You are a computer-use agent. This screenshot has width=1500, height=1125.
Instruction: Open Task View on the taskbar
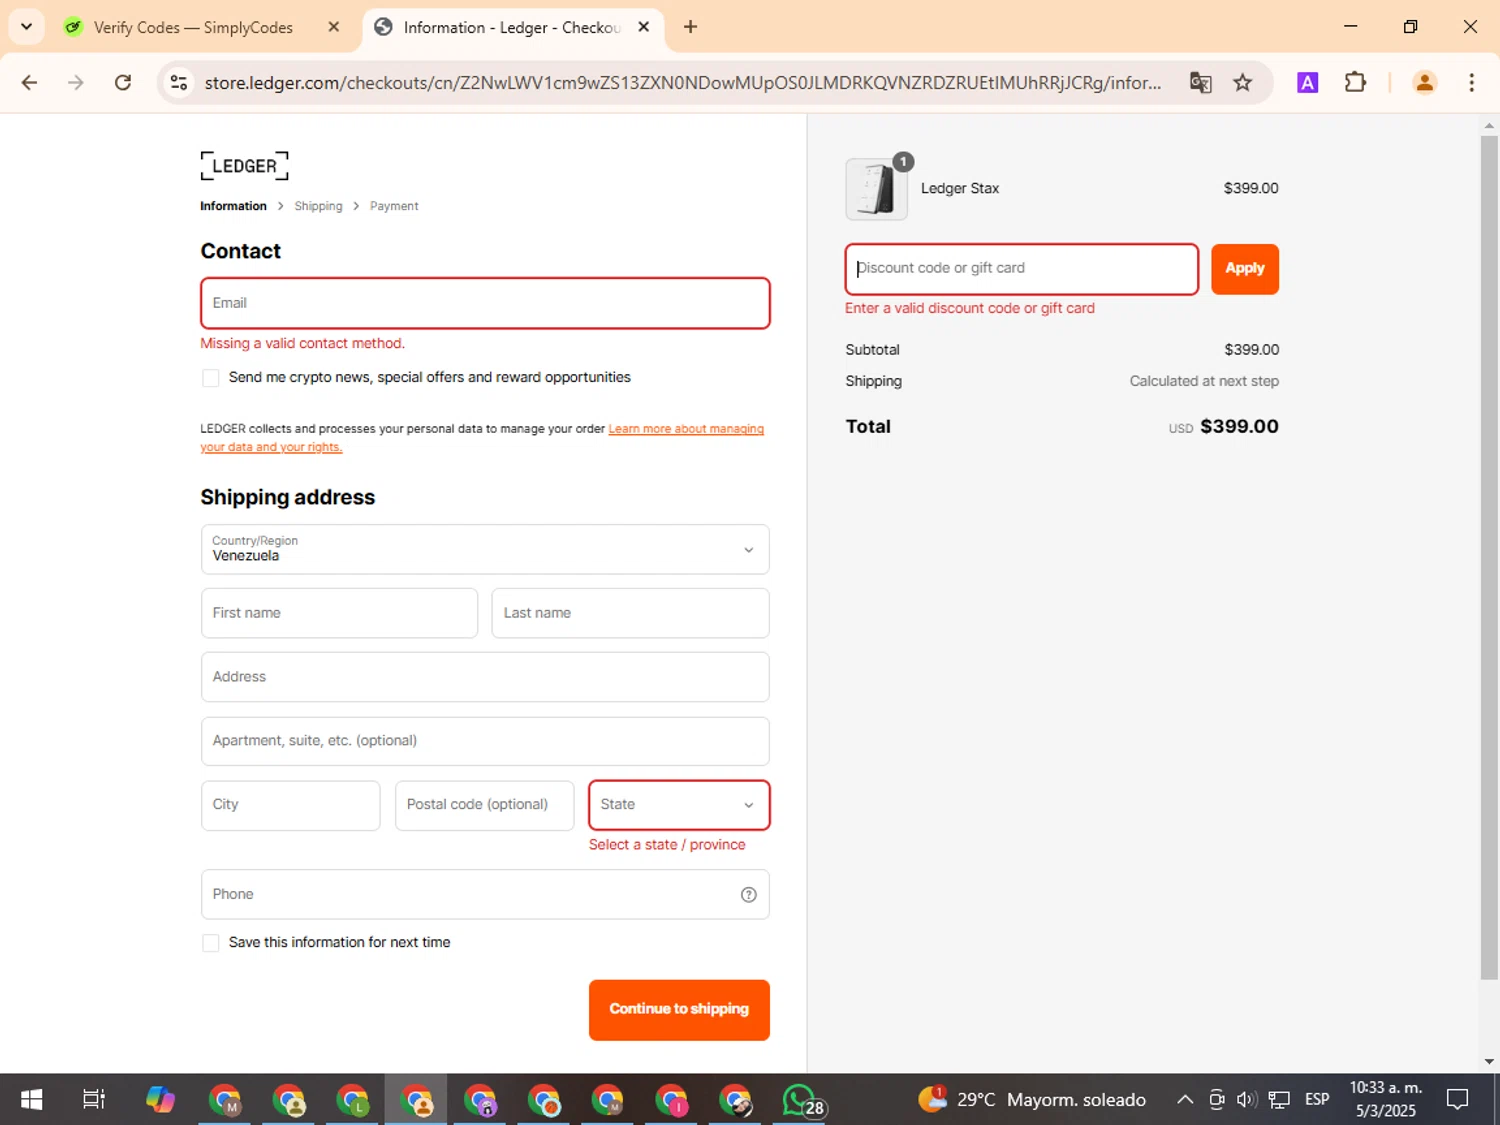(x=94, y=1100)
